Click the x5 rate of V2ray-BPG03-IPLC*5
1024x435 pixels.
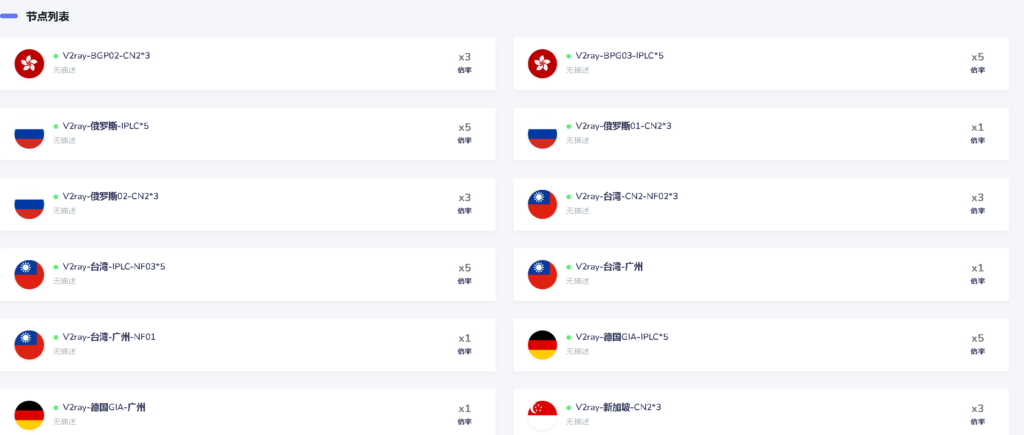(977, 57)
